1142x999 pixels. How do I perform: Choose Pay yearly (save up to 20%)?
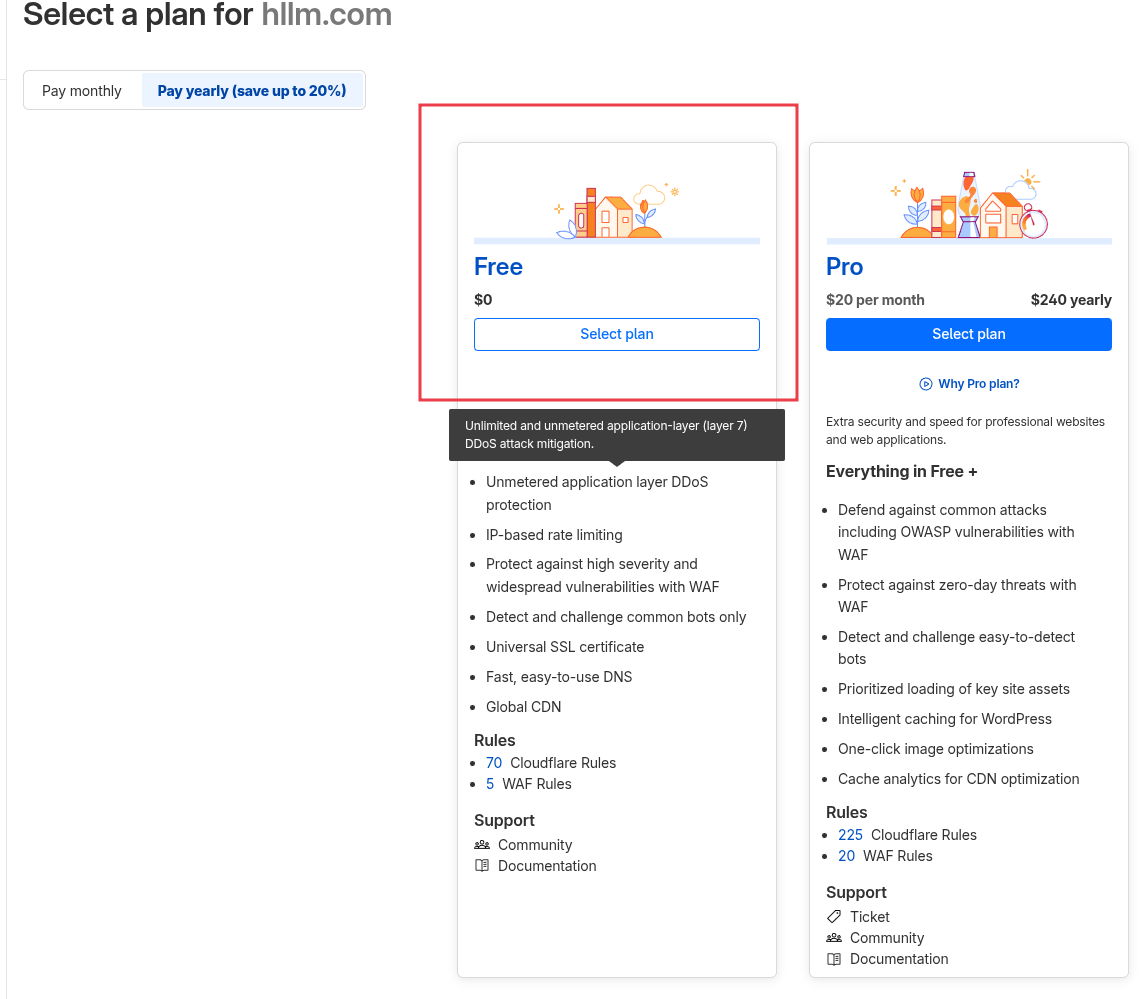tap(252, 91)
